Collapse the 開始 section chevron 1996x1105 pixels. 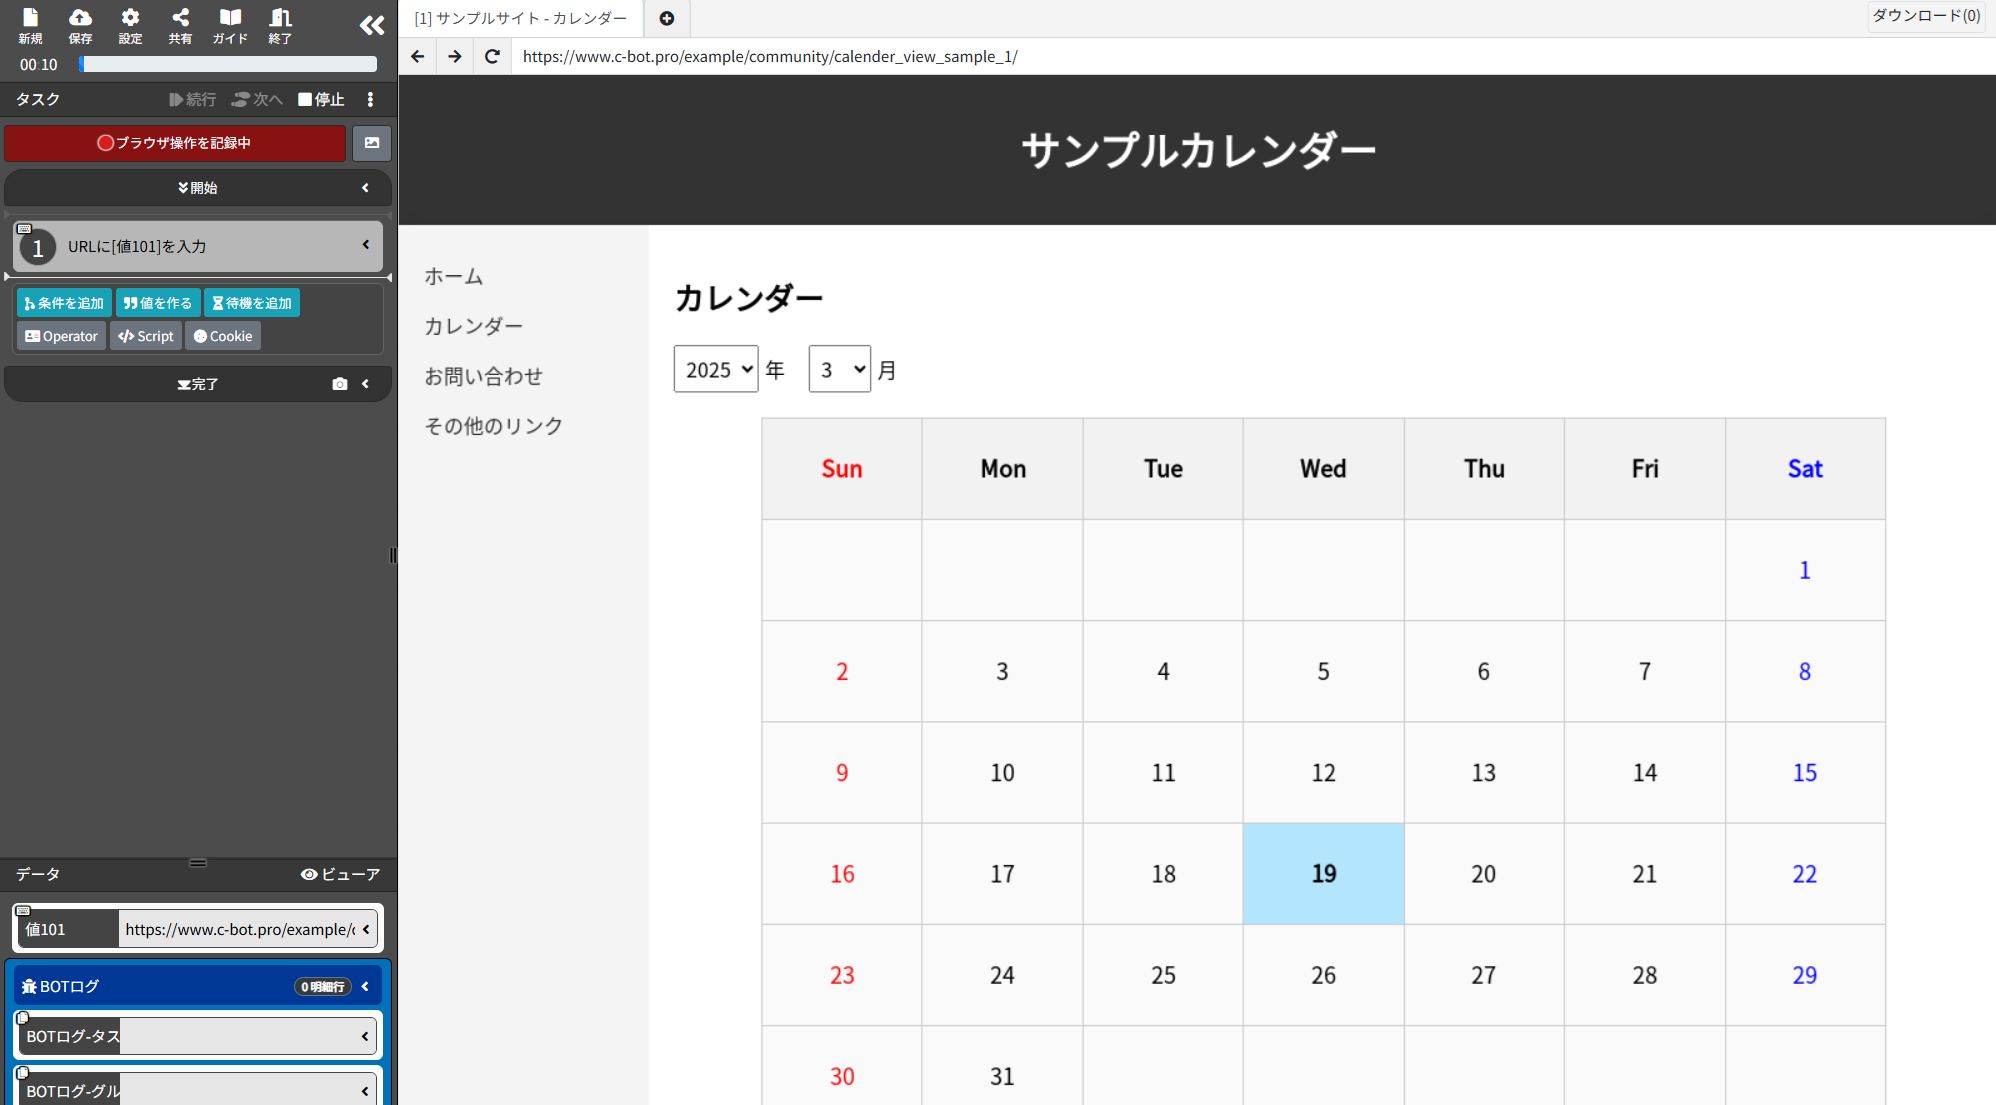[x=365, y=188]
